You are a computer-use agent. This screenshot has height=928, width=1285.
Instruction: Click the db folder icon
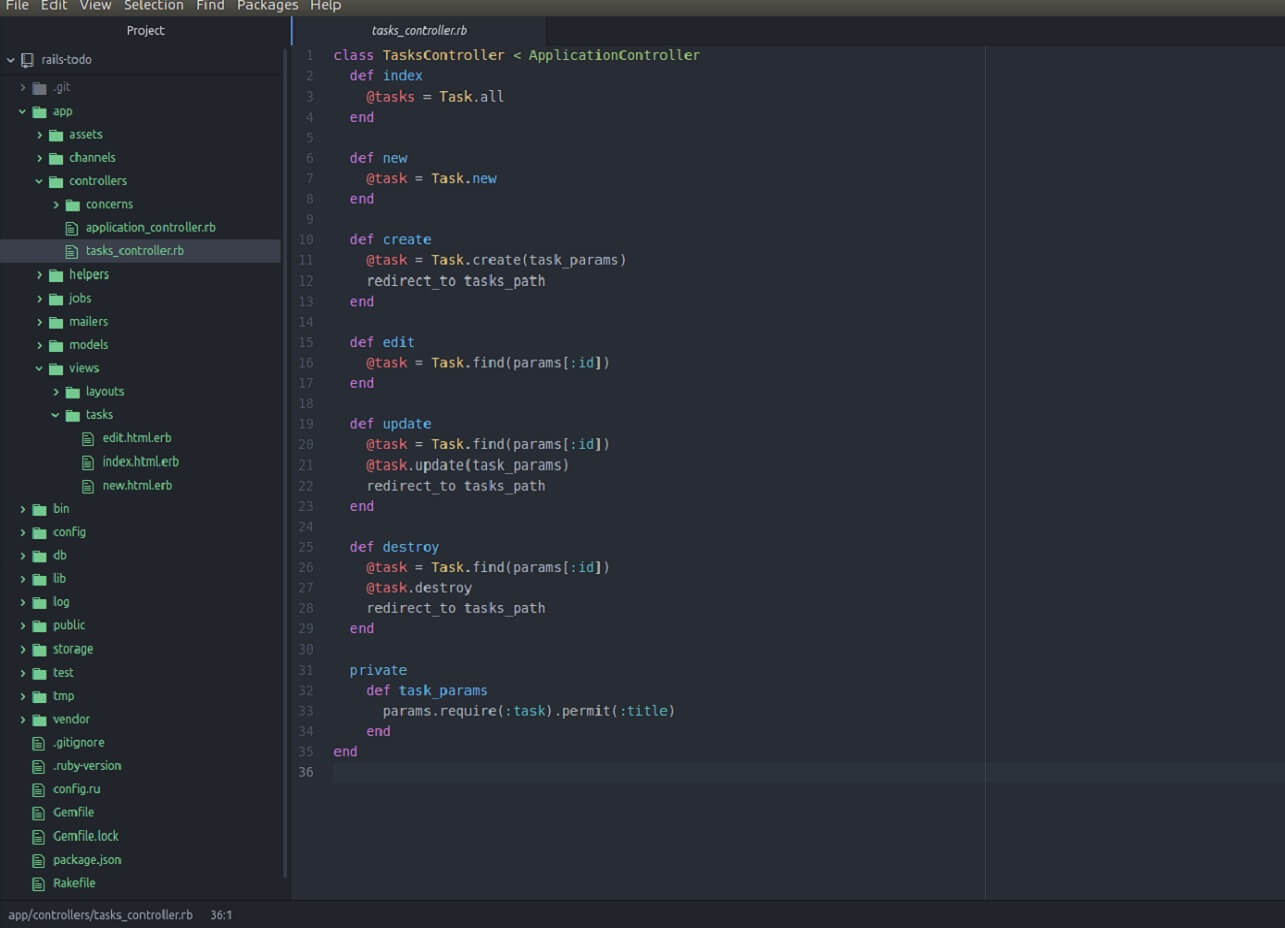tap(39, 556)
